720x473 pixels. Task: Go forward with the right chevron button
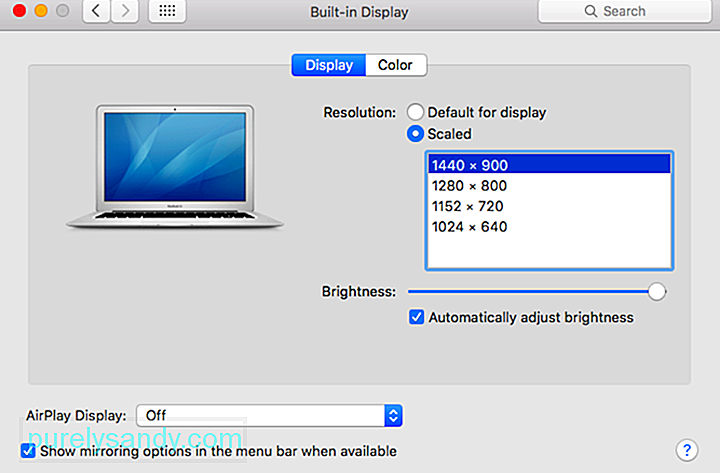point(124,11)
